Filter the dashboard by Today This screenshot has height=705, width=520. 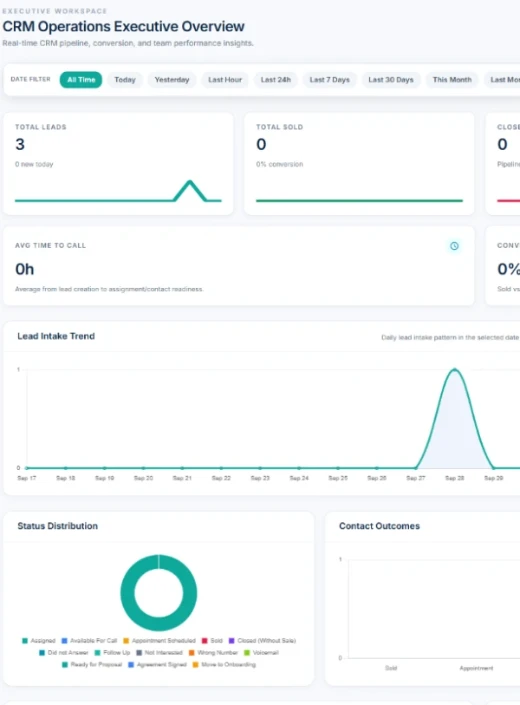tap(124, 80)
